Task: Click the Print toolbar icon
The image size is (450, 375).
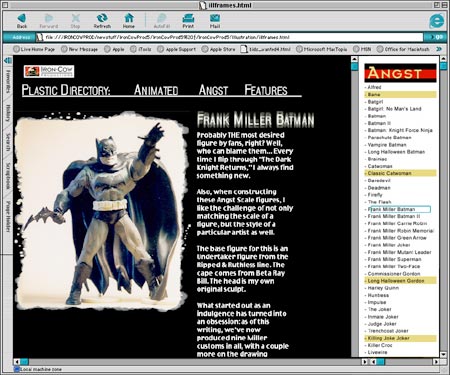Action: pos(188,18)
